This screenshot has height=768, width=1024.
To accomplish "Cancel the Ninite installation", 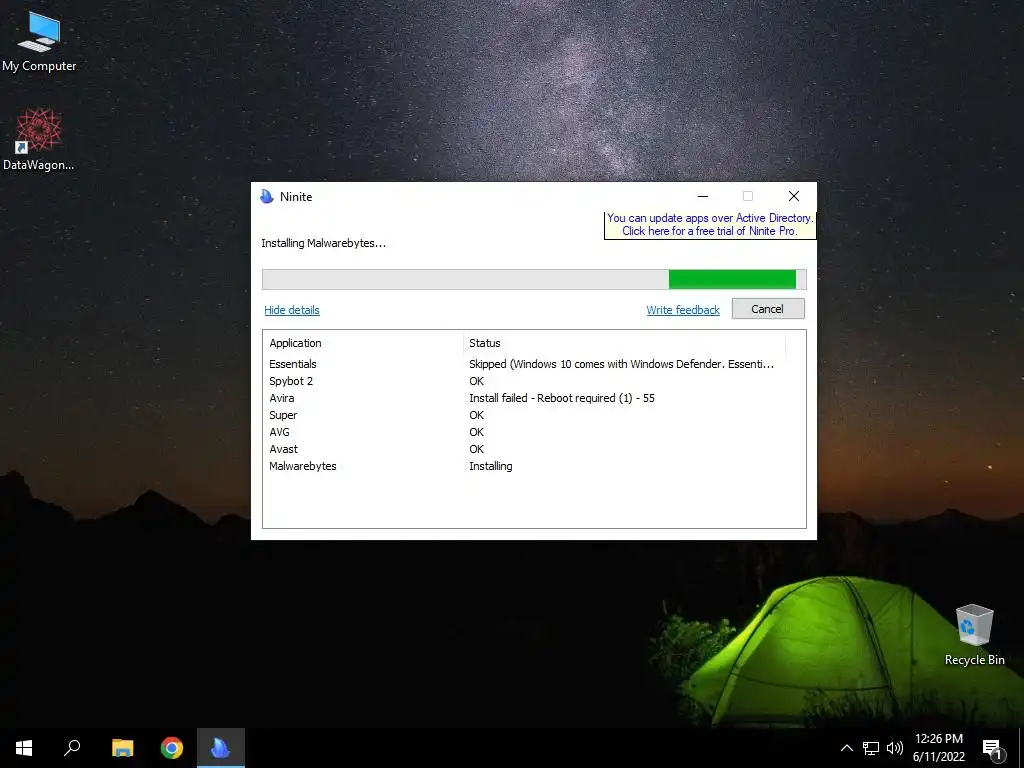I will (x=768, y=309).
